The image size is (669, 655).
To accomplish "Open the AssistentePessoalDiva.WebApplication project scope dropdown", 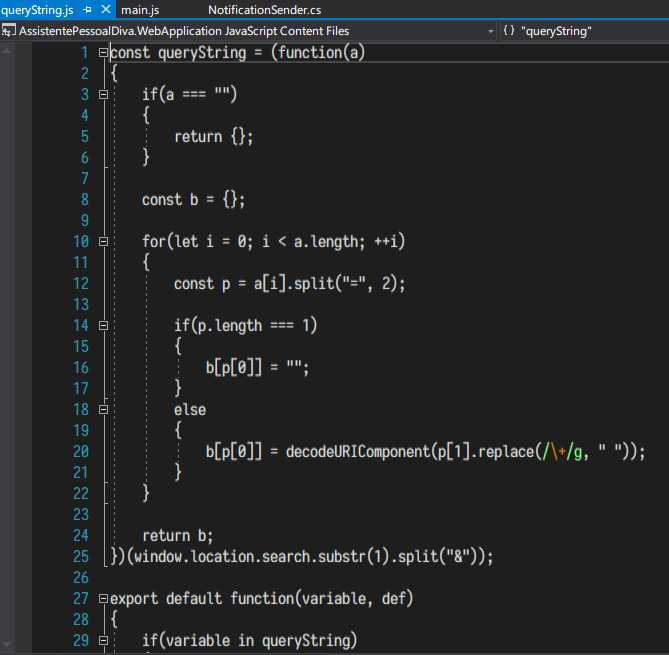I will coord(490,31).
